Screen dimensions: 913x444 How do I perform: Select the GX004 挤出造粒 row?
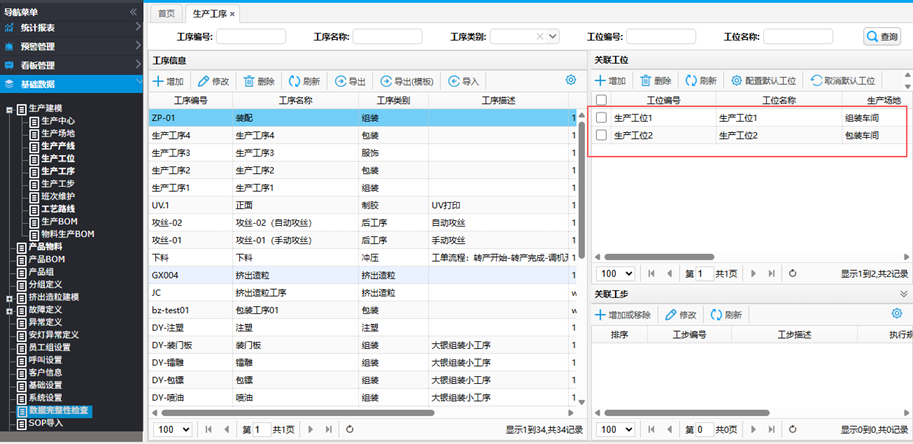pyautogui.click(x=363, y=275)
